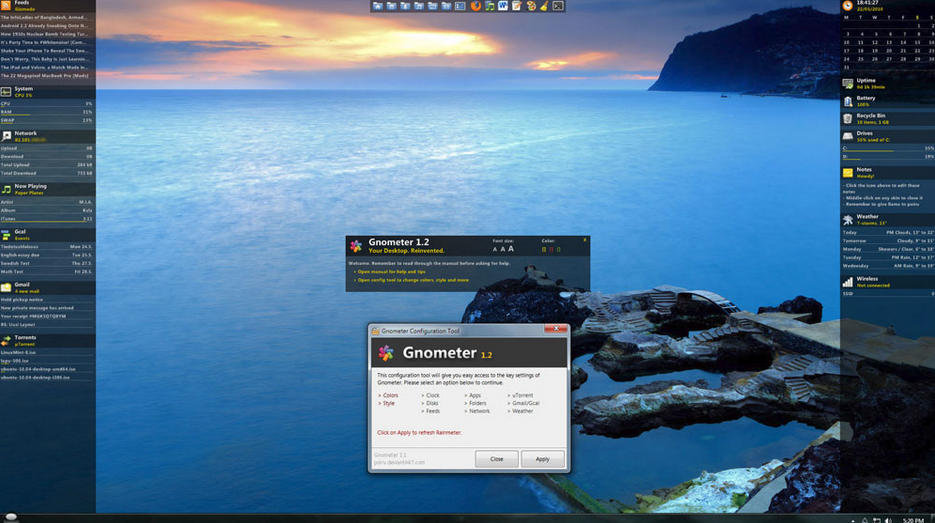Open the Network option in Configuration Tool
935x523 pixels.
click(x=477, y=411)
